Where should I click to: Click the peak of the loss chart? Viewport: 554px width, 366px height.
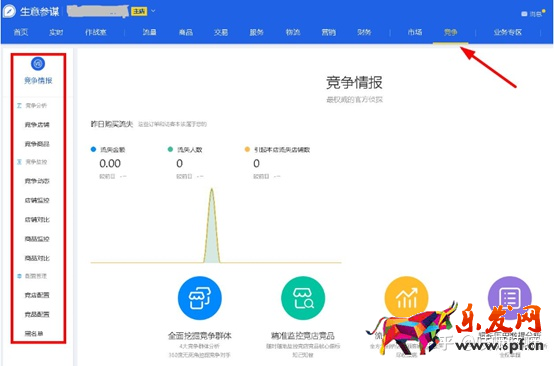pyautogui.click(x=212, y=189)
